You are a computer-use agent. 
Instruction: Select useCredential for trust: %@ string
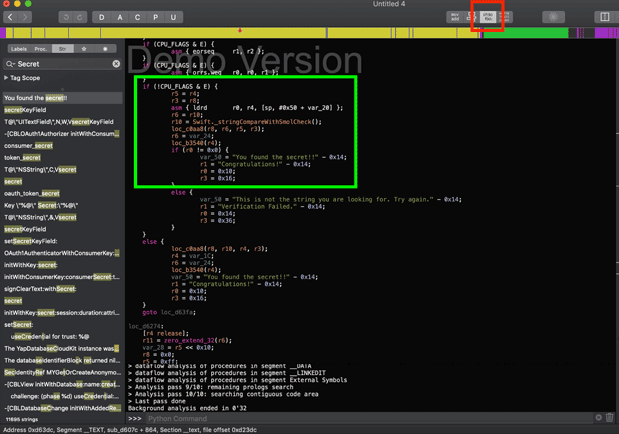pyautogui.click(x=62, y=336)
